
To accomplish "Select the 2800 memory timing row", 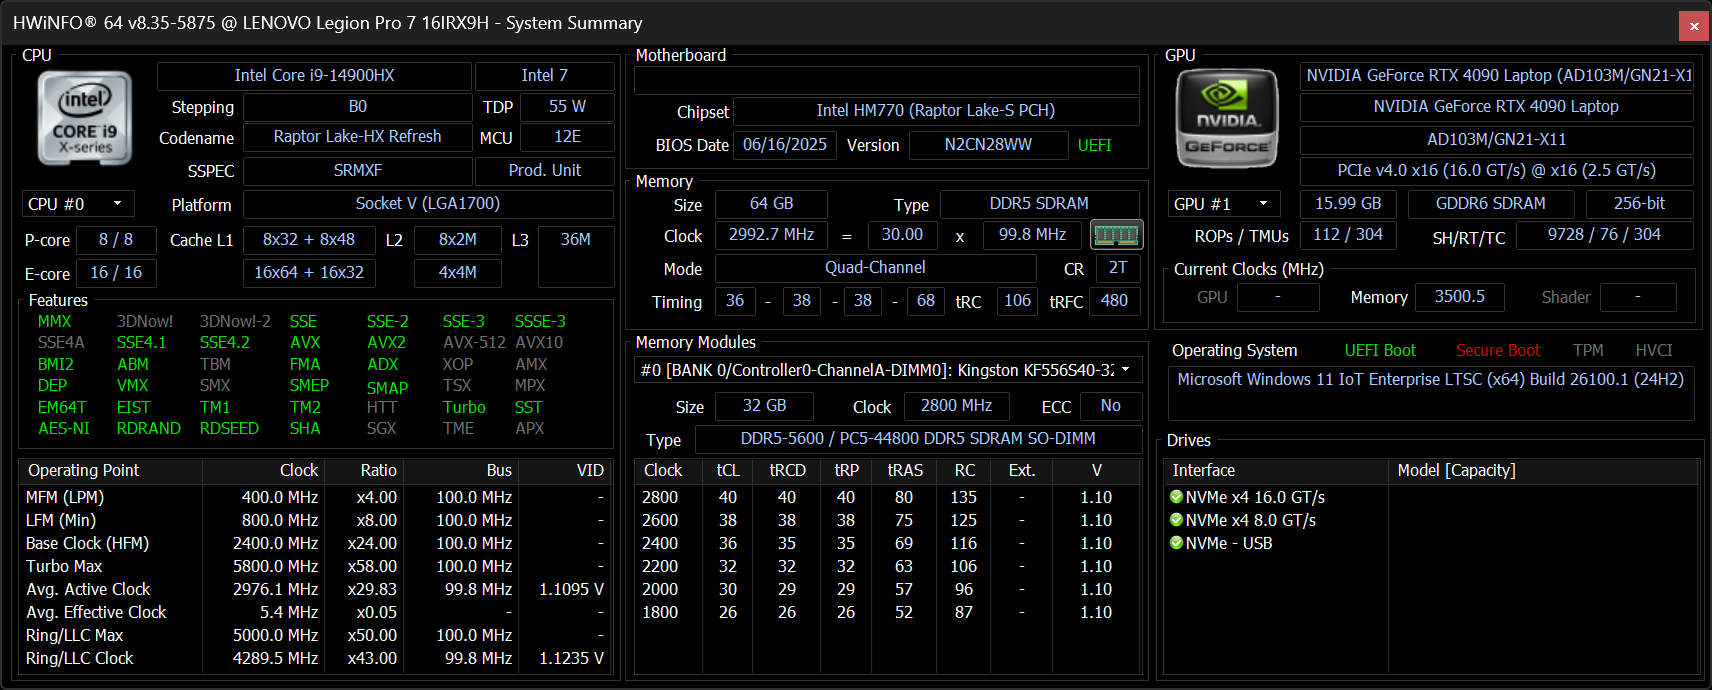I will [x=887, y=497].
